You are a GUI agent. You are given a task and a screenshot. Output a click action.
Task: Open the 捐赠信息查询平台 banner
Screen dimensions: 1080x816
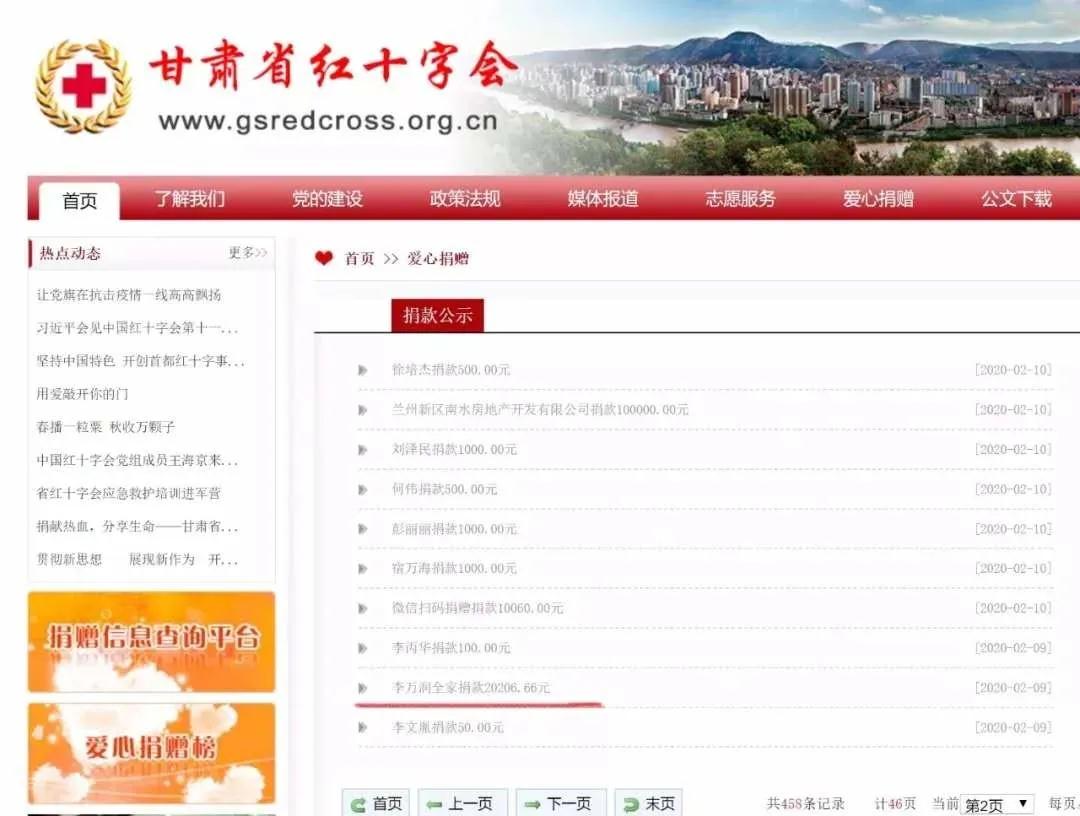click(151, 641)
